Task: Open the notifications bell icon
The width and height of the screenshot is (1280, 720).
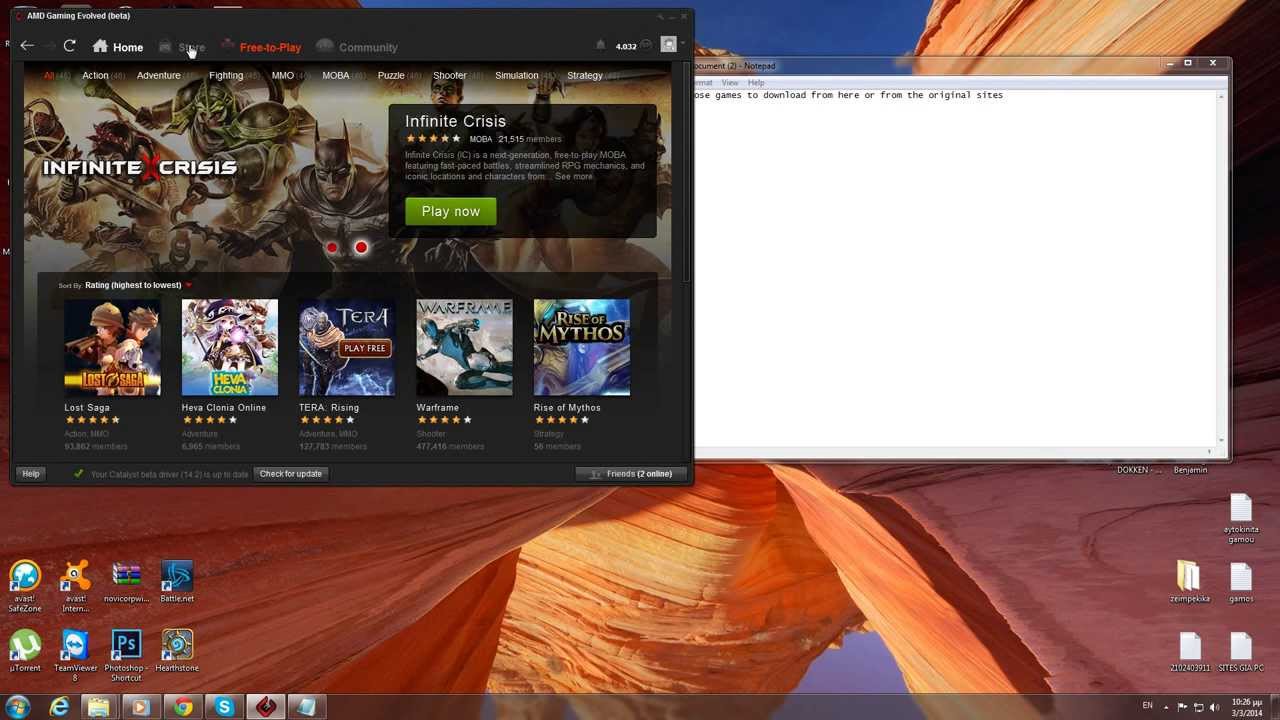Action: point(600,45)
